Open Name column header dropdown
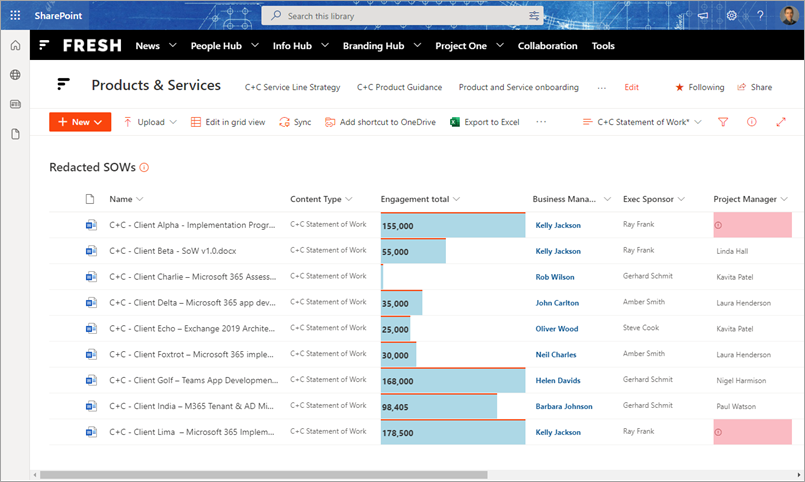The image size is (805, 482). point(140,199)
